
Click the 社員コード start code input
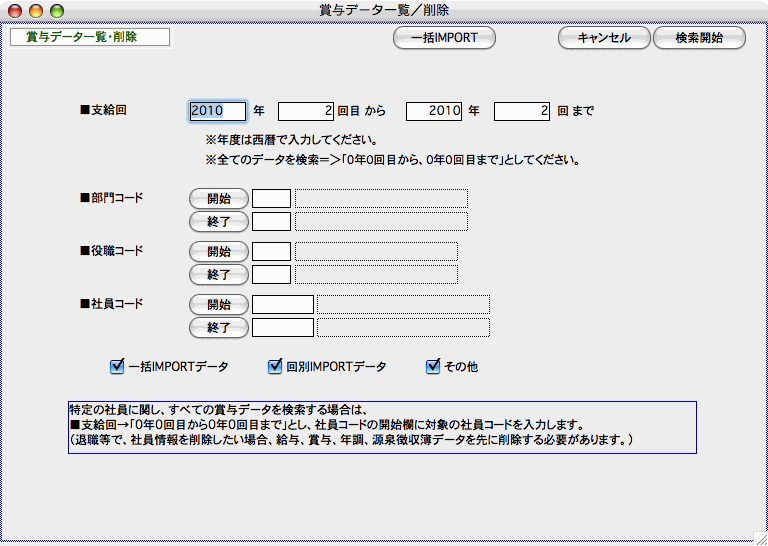click(283, 304)
